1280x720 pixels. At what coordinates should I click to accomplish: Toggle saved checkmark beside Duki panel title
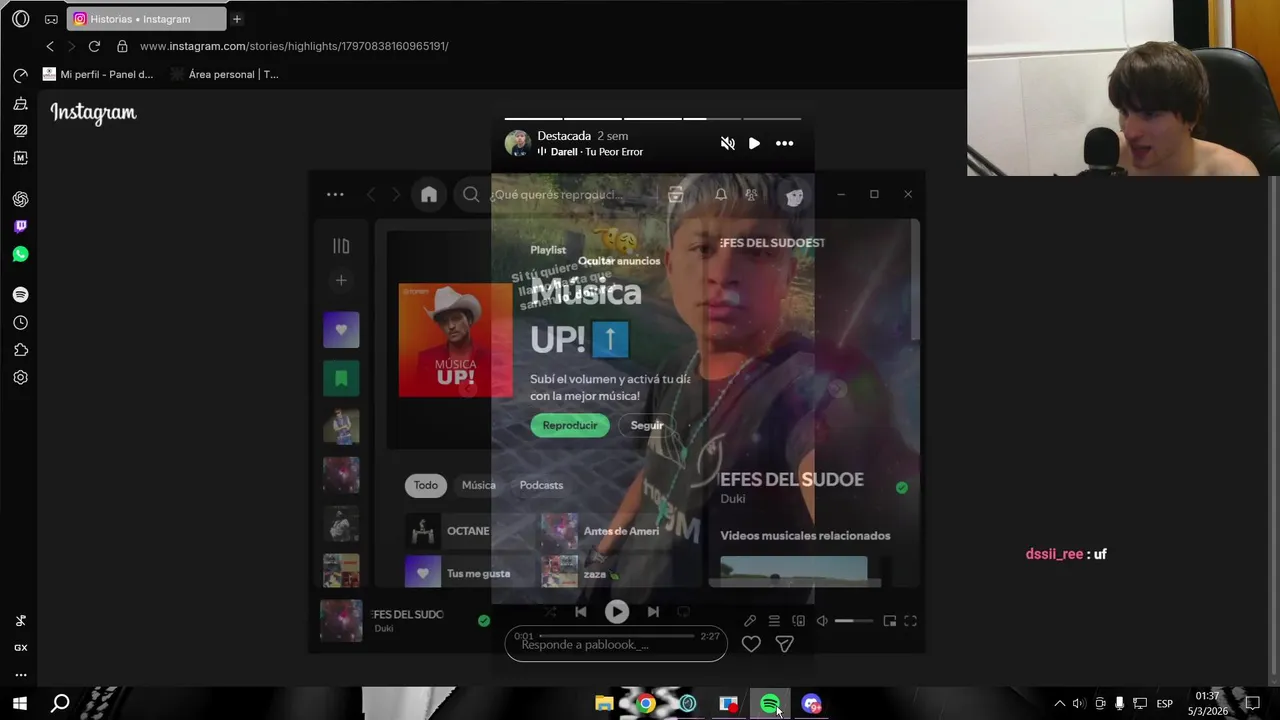(902, 488)
